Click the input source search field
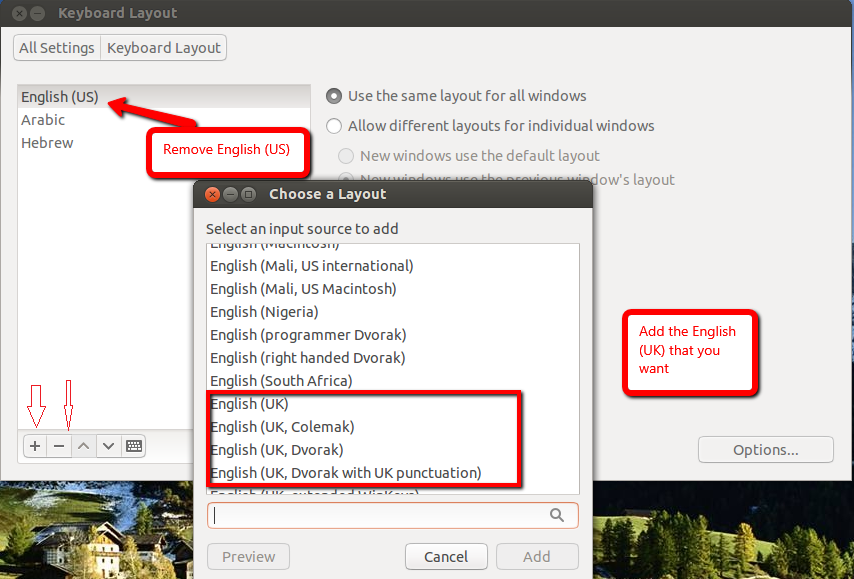This screenshot has width=854, height=579. 380,515
